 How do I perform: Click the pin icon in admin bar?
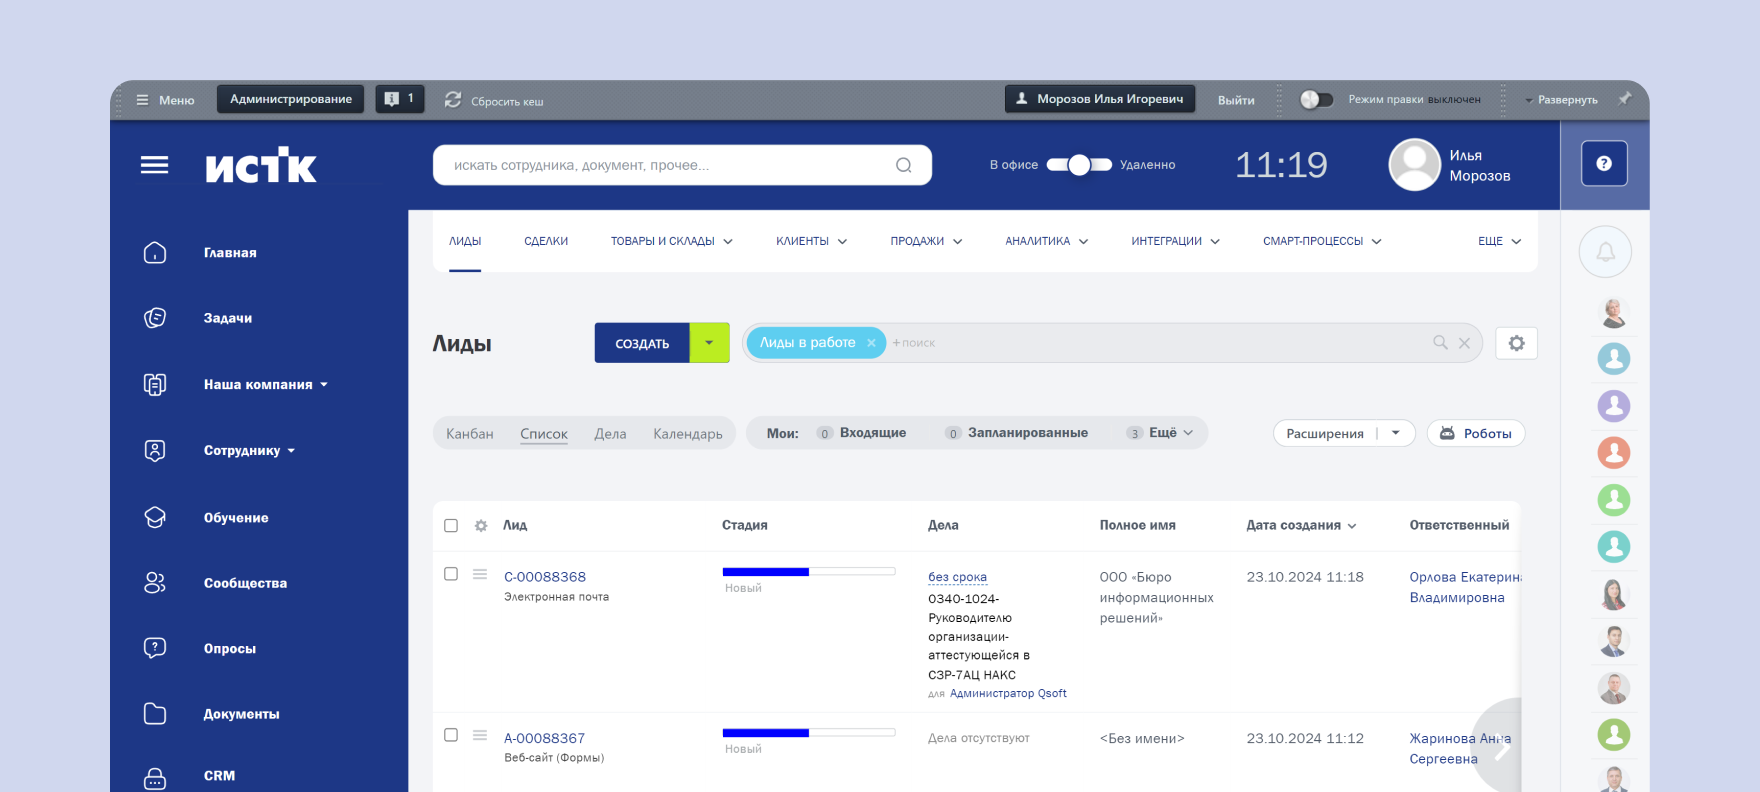1625,99
